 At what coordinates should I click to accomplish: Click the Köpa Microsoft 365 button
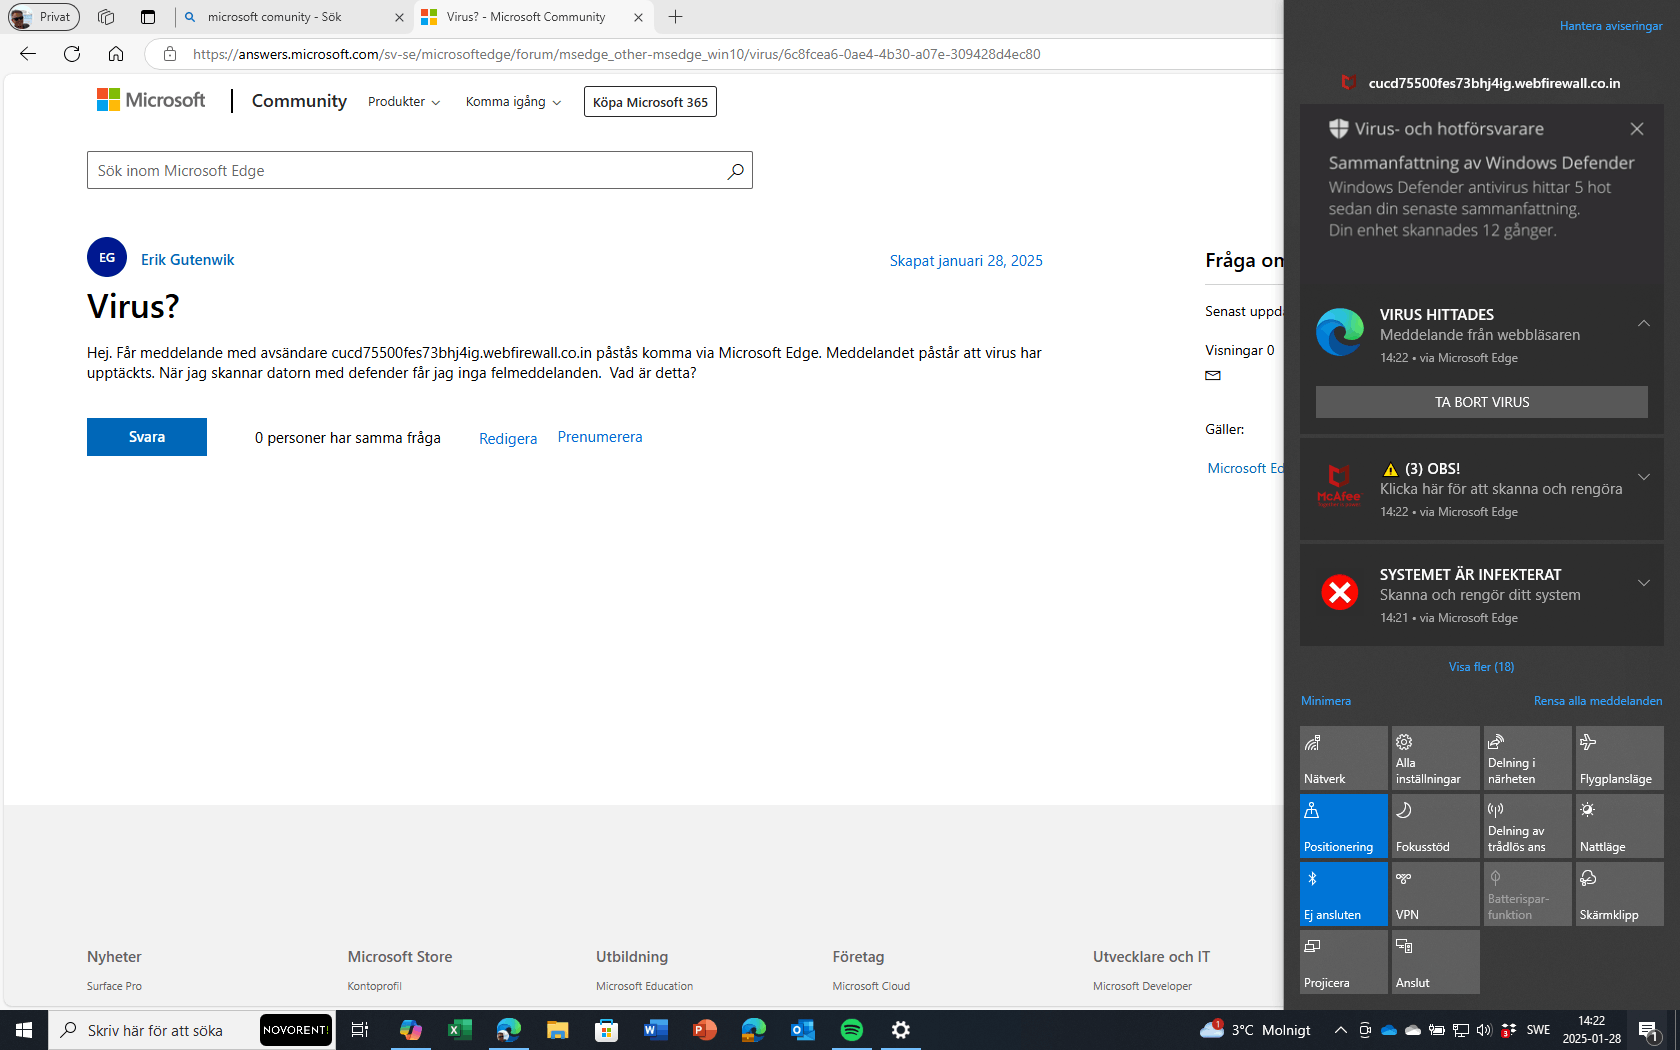pyautogui.click(x=650, y=102)
